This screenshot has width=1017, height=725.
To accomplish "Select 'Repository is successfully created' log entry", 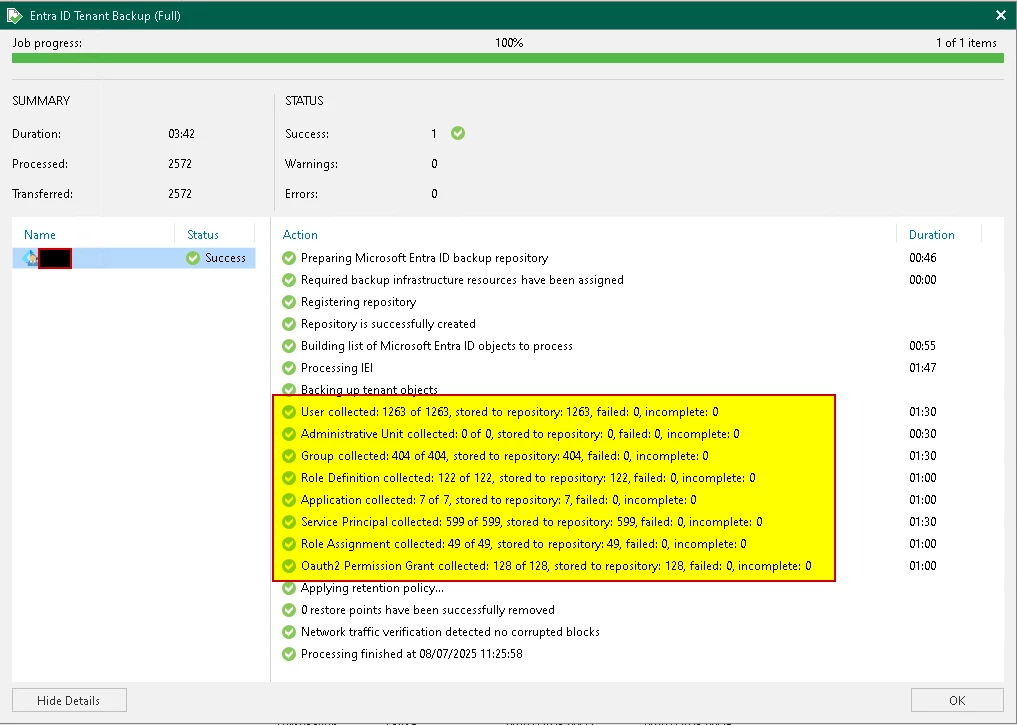I will 388,324.
